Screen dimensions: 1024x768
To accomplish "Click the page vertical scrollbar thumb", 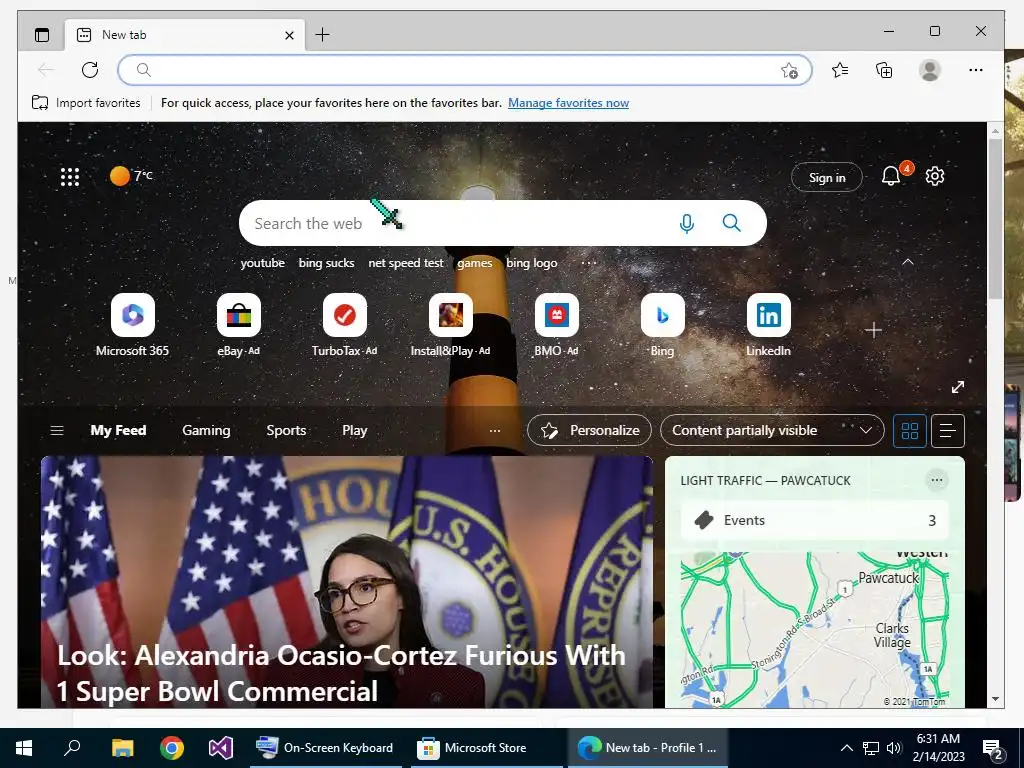I will click(995, 219).
